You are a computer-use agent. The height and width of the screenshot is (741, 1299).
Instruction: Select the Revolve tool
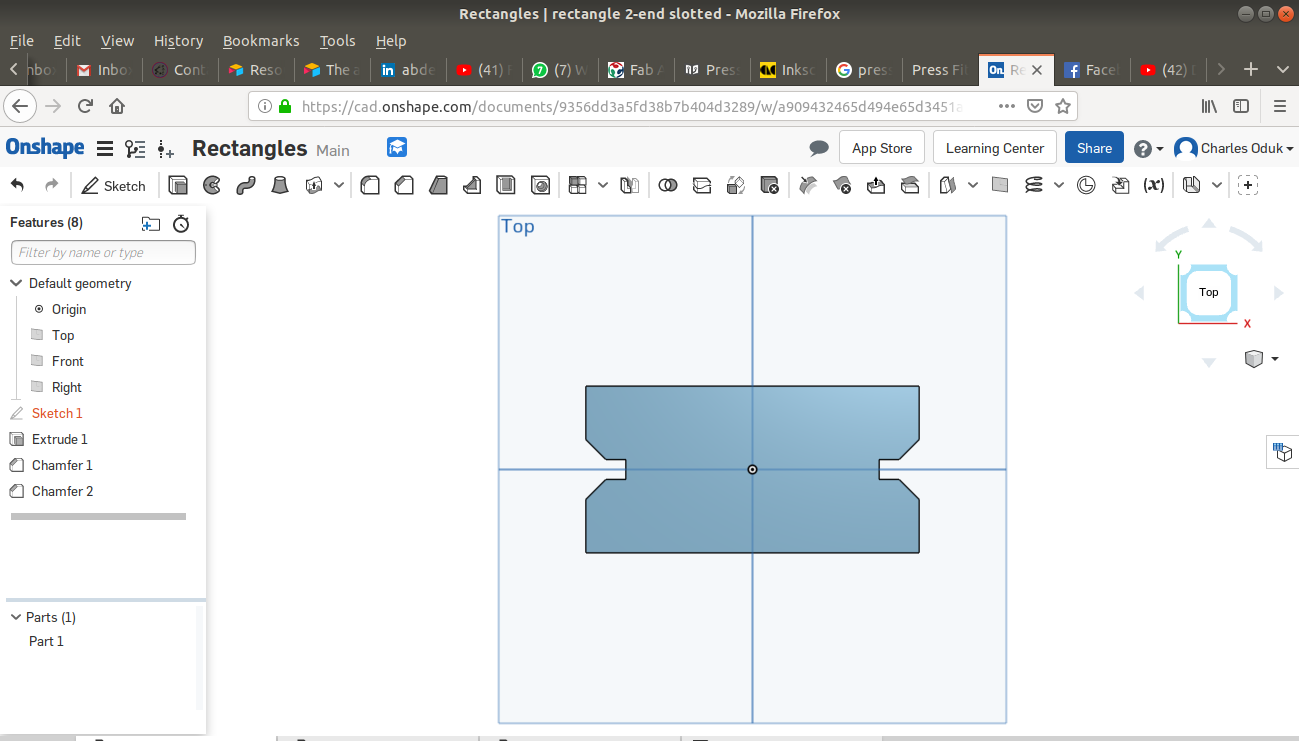[x=212, y=185]
